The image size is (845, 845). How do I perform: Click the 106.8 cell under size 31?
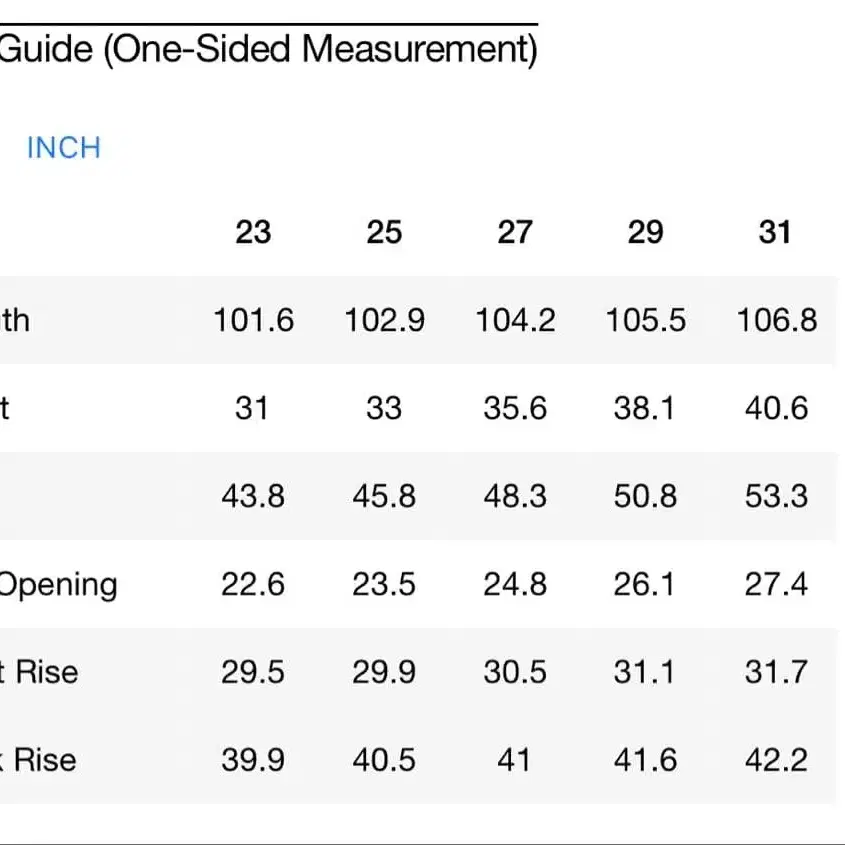tap(776, 320)
